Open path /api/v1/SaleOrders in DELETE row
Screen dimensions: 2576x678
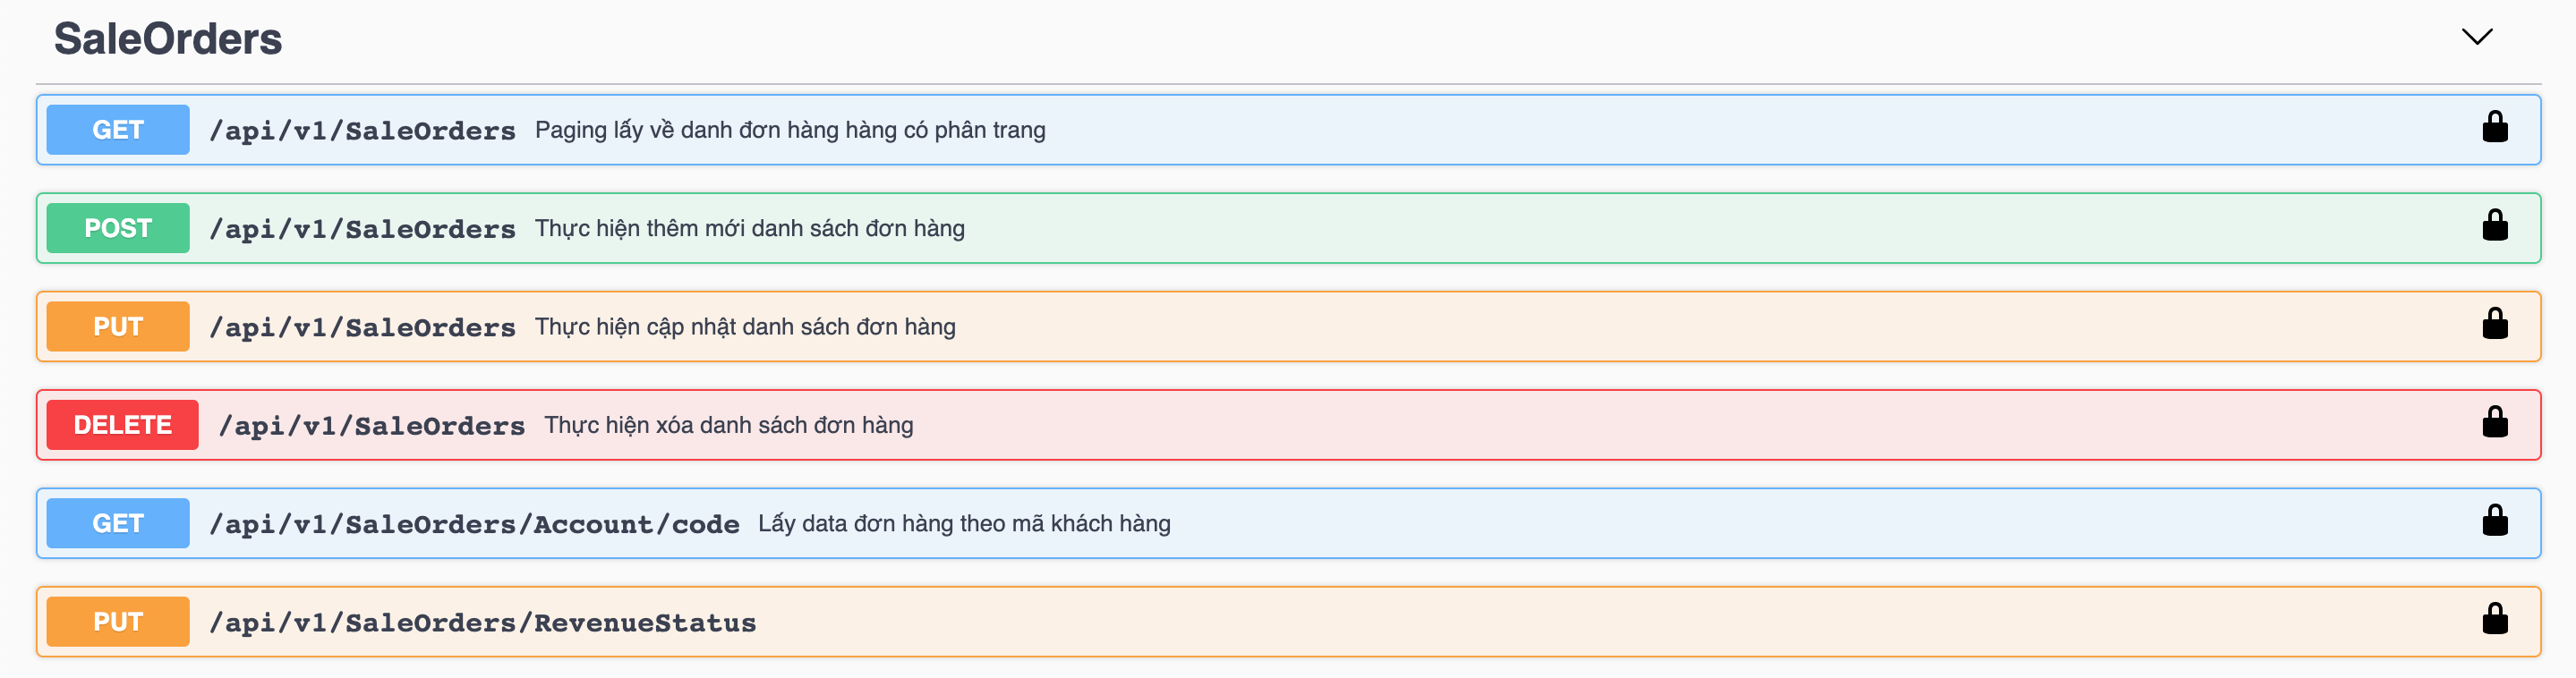coord(372,426)
